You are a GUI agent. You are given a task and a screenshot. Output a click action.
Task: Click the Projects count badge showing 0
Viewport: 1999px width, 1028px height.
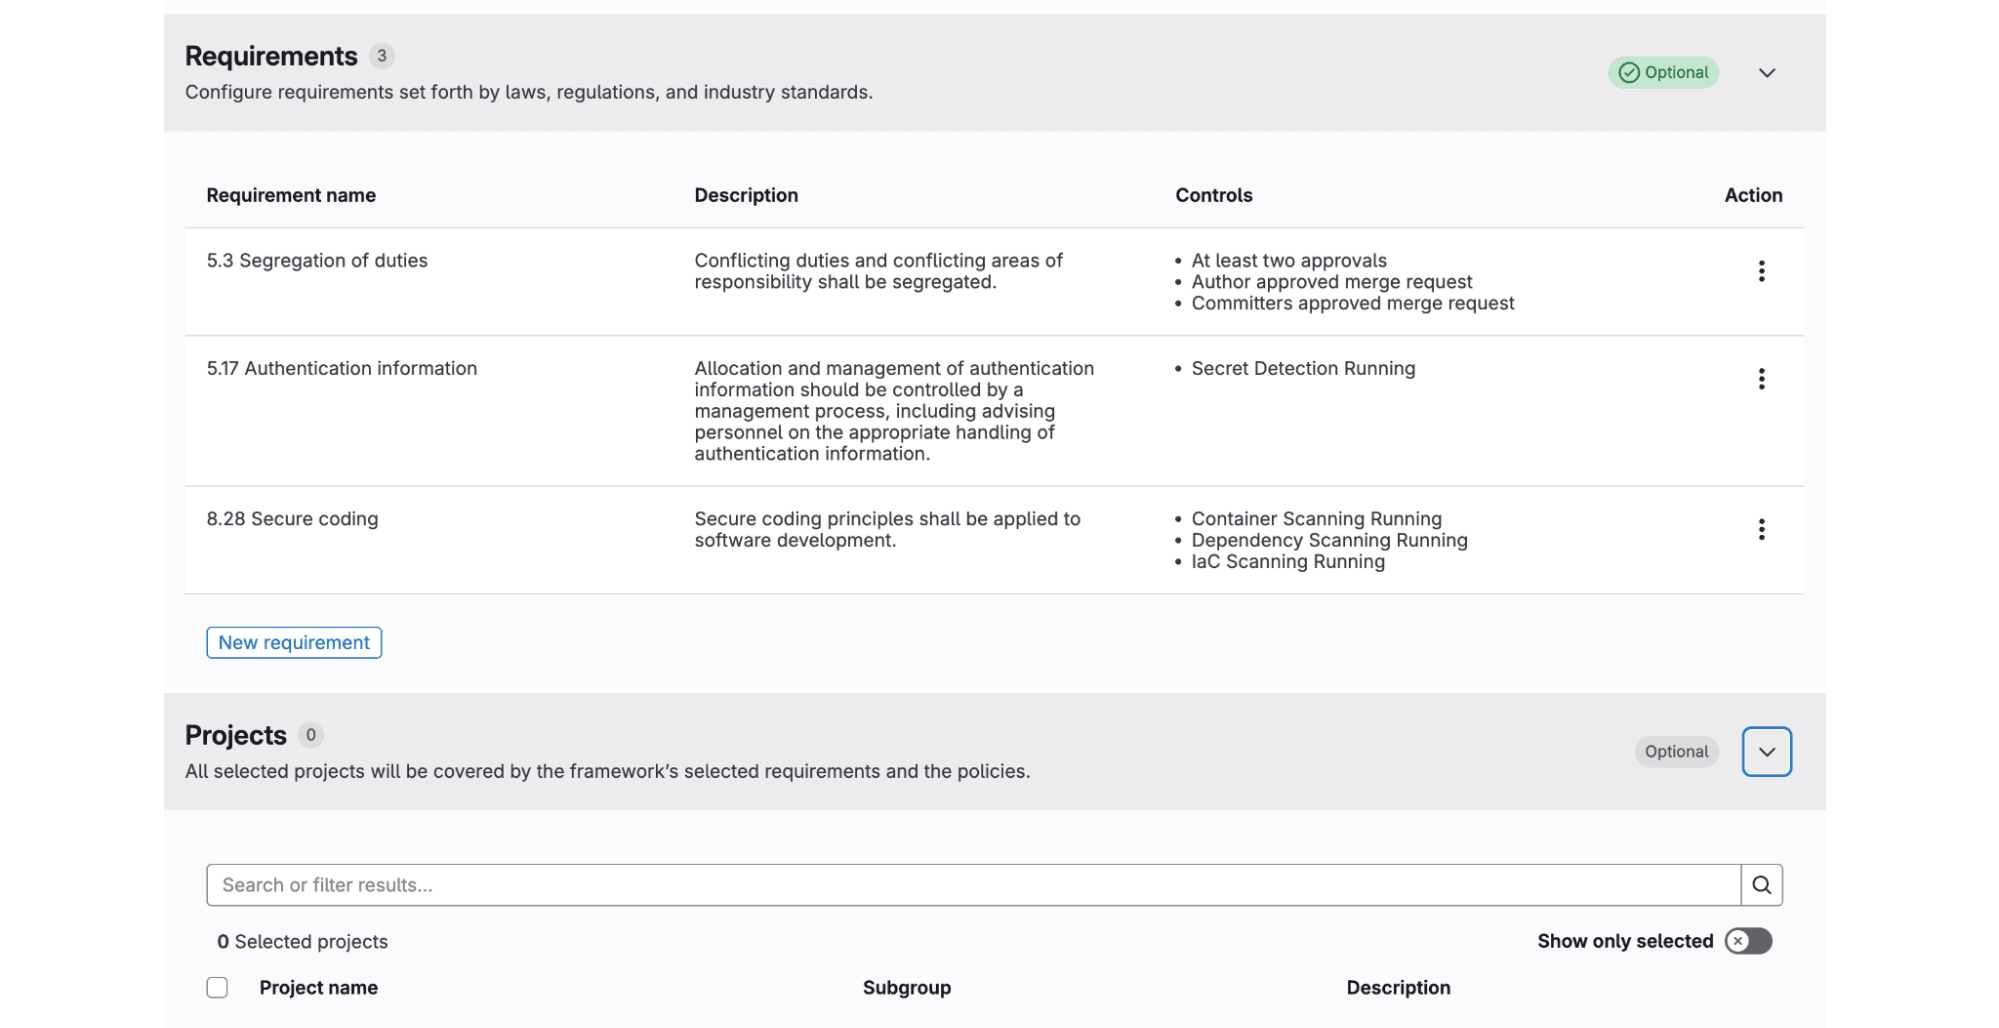tap(311, 735)
